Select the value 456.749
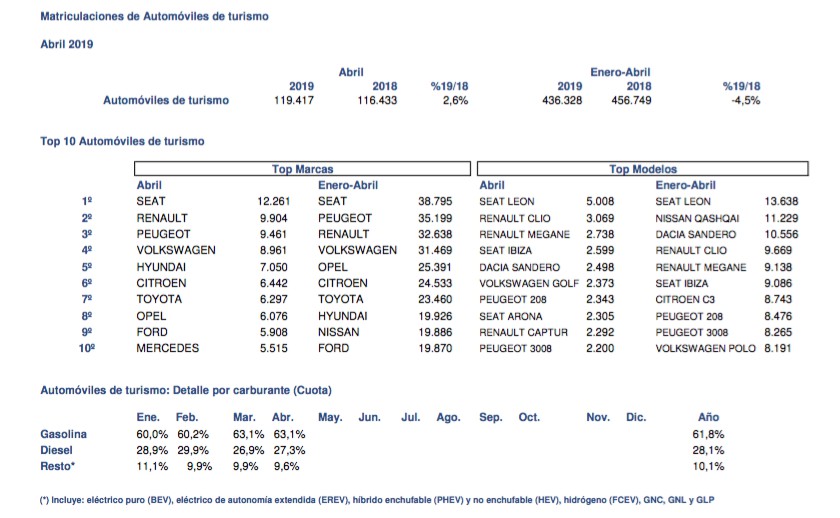This screenshot has width=840, height=518. pos(631,100)
